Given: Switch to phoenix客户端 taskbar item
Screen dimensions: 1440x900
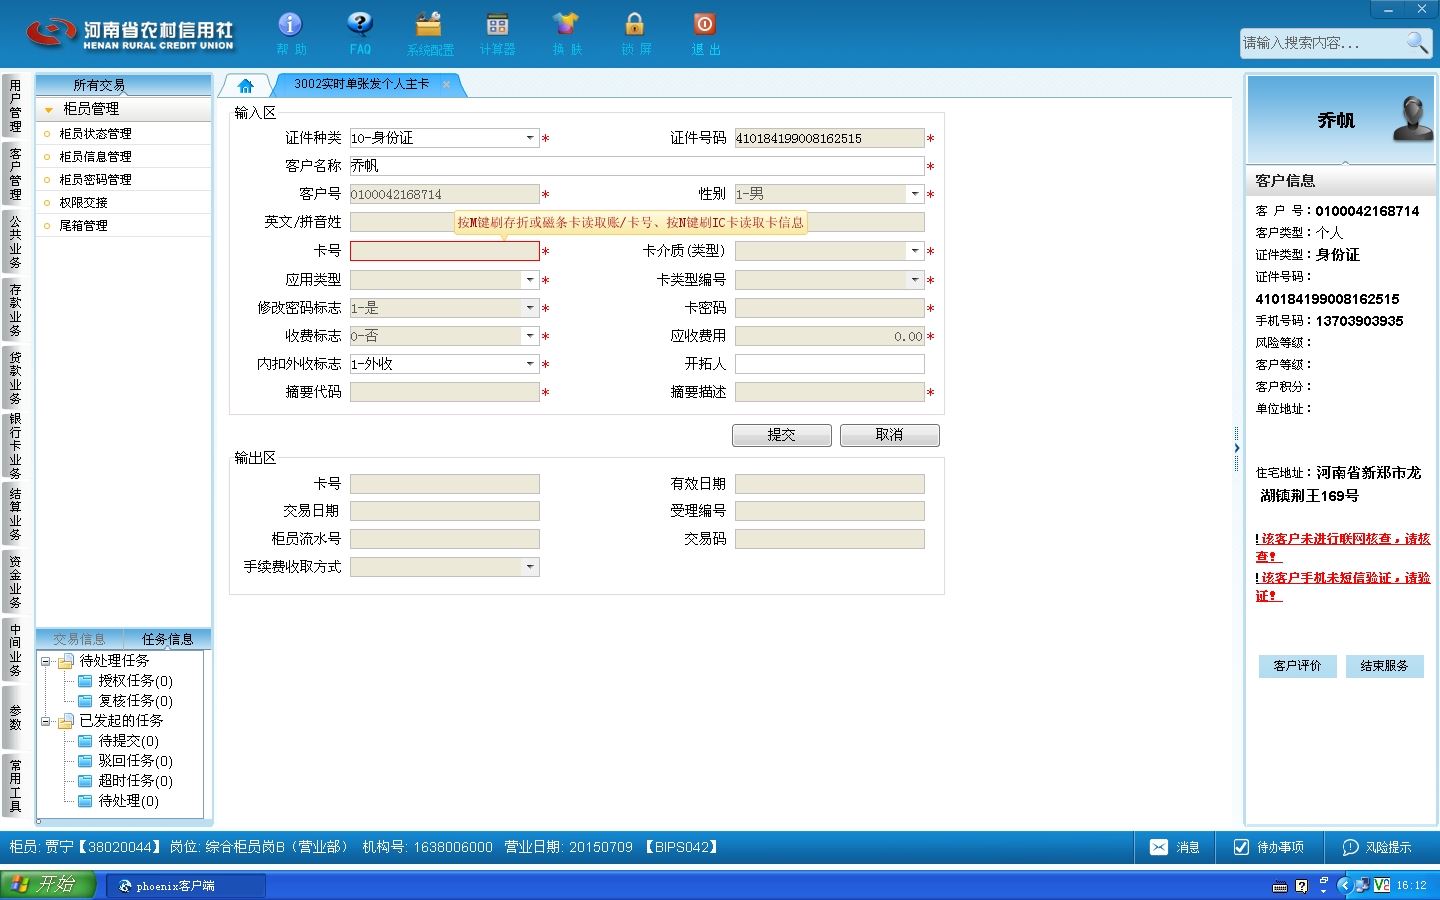Looking at the screenshot, I should [x=186, y=885].
